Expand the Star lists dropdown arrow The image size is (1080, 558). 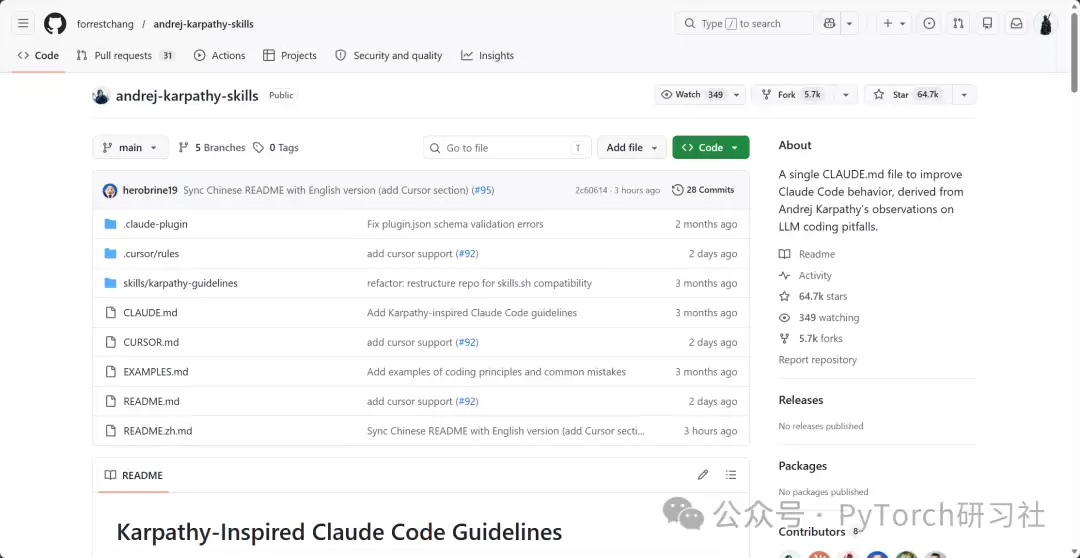[964, 94]
